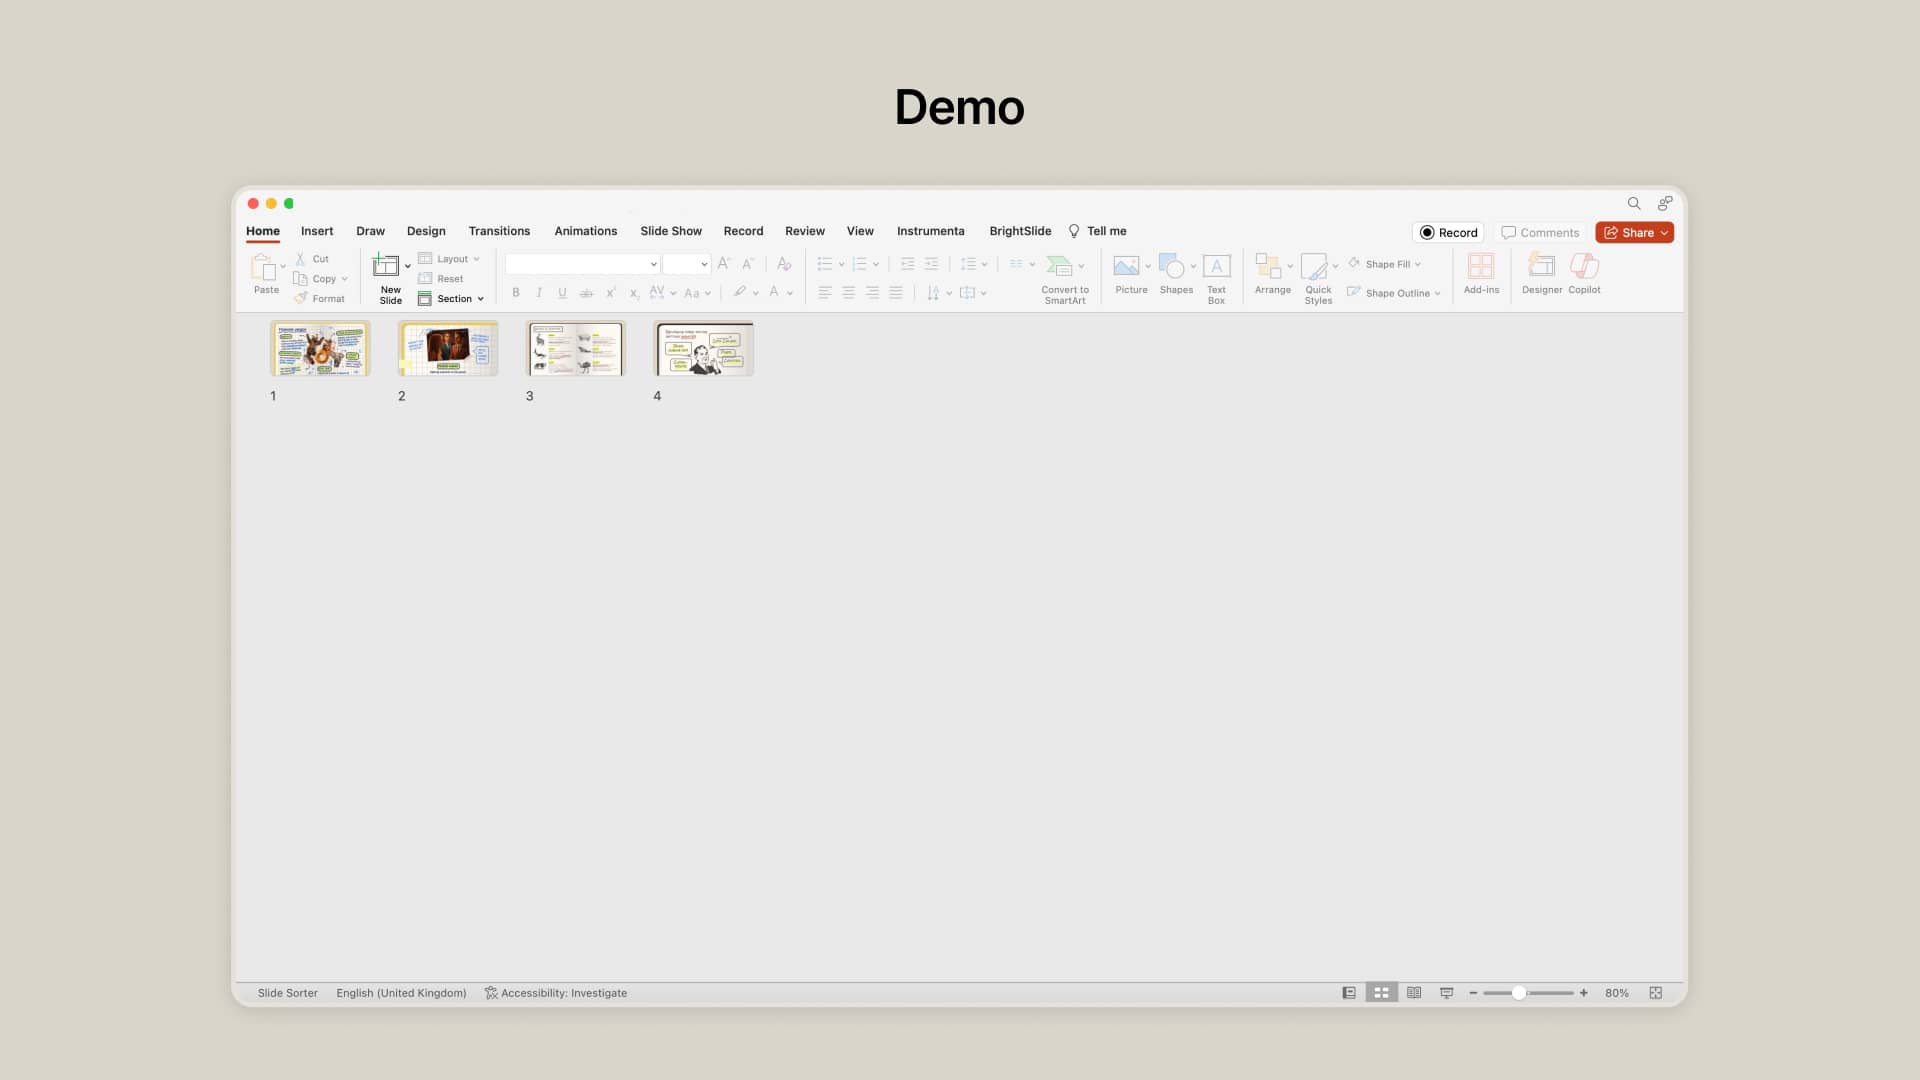This screenshot has width=1920, height=1080.
Task: Open the font name combo box
Action: [x=582, y=264]
